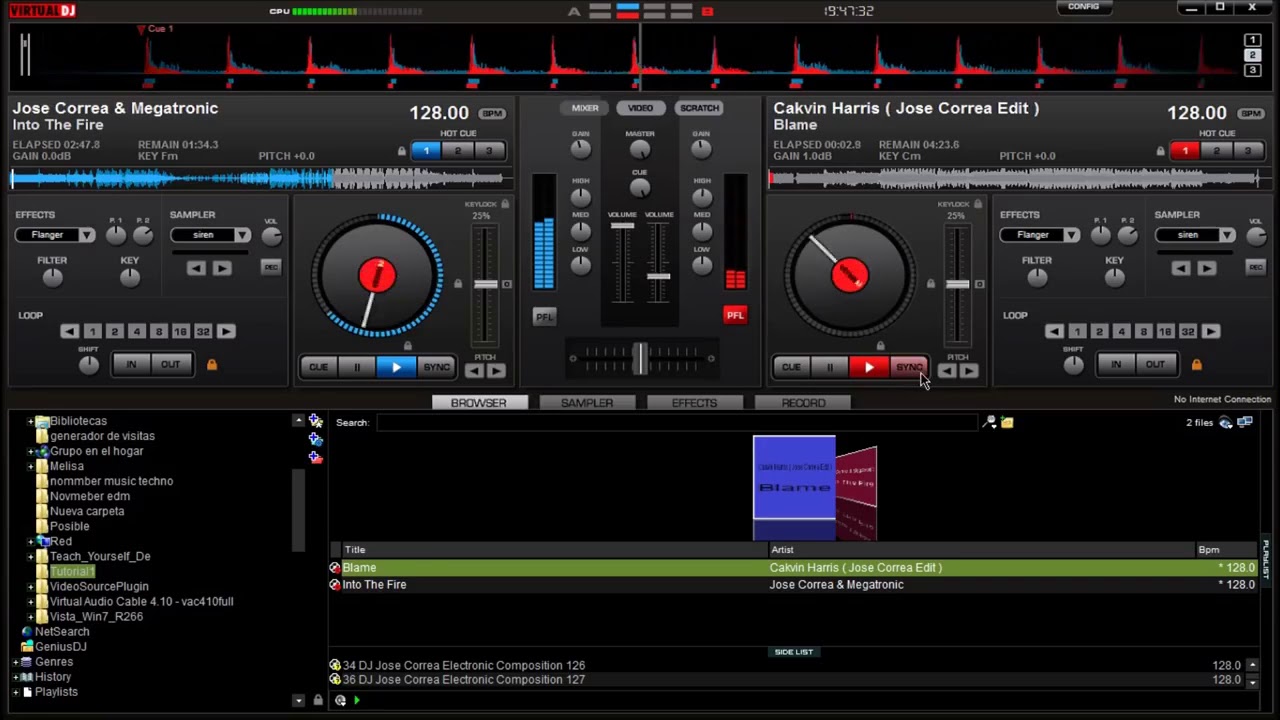Click the right channel volume fader
The height and width of the screenshot is (720, 1280).
click(658, 276)
